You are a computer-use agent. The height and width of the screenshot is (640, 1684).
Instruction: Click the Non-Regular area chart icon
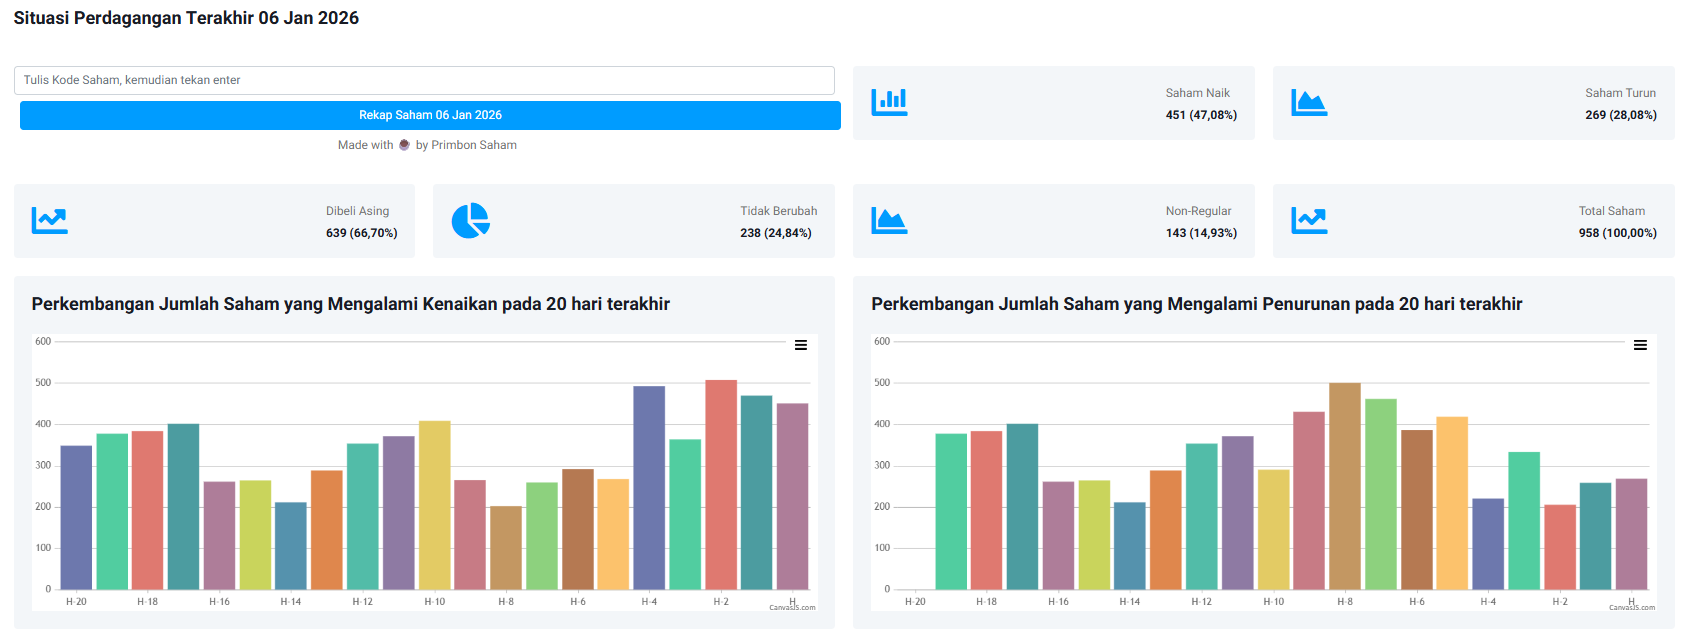click(x=889, y=220)
